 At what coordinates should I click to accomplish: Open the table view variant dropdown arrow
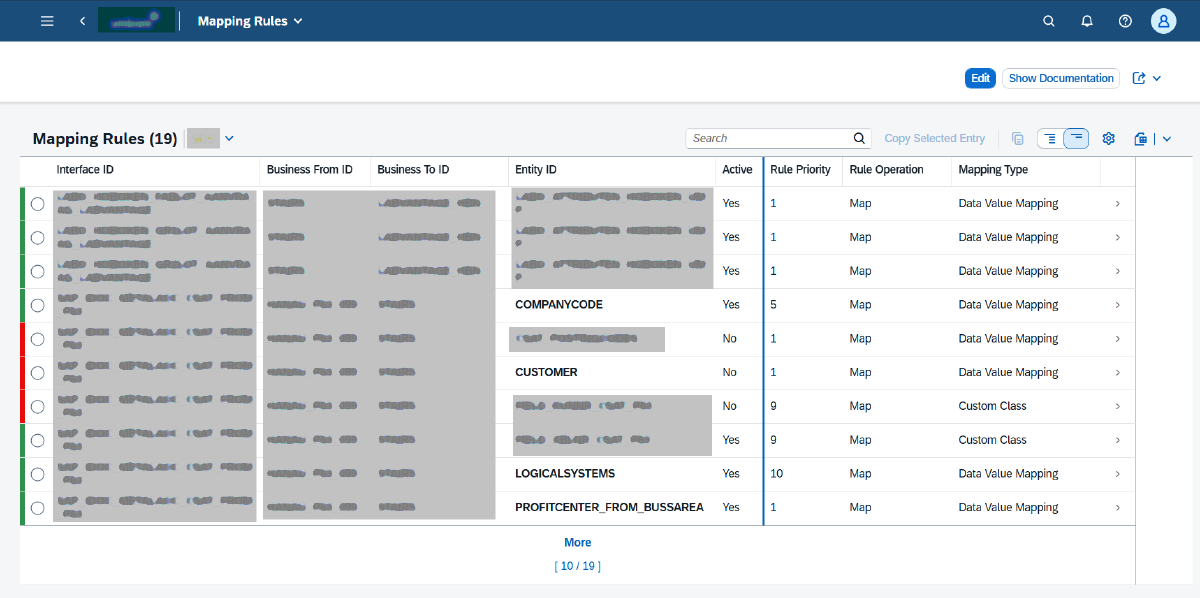coord(229,139)
